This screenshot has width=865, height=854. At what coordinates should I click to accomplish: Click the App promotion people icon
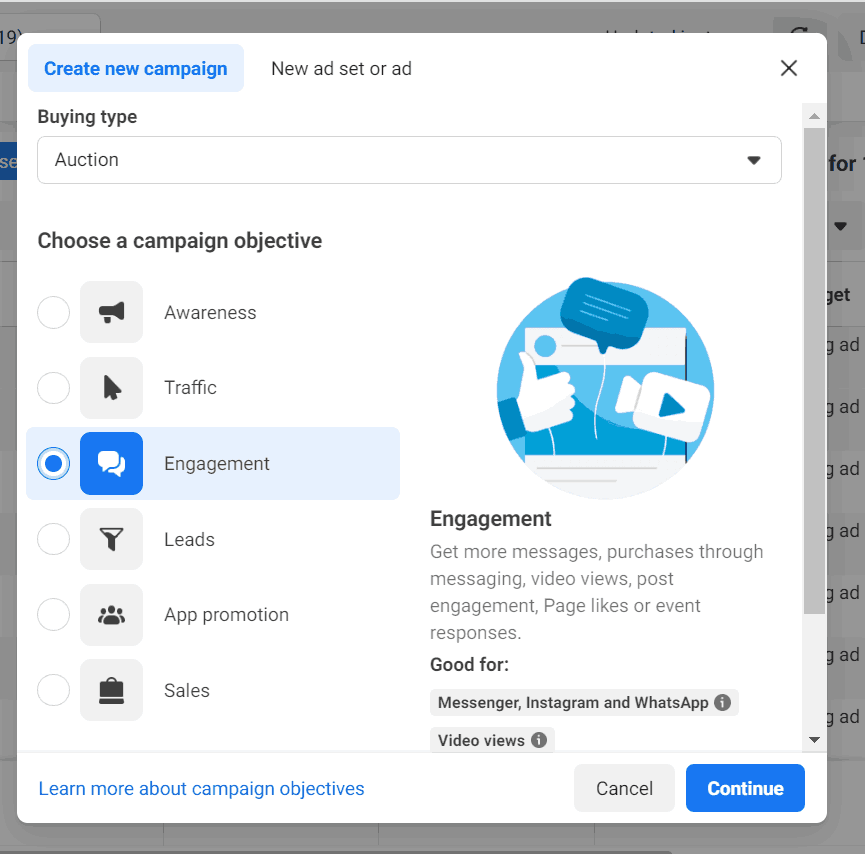(111, 615)
